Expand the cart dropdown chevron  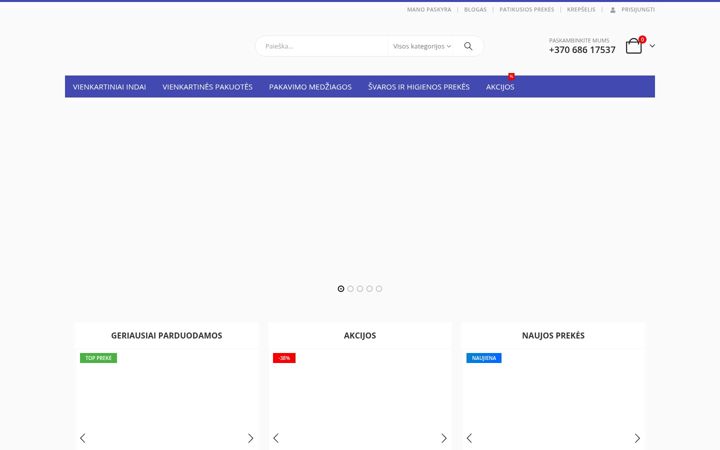(x=652, y=46)
